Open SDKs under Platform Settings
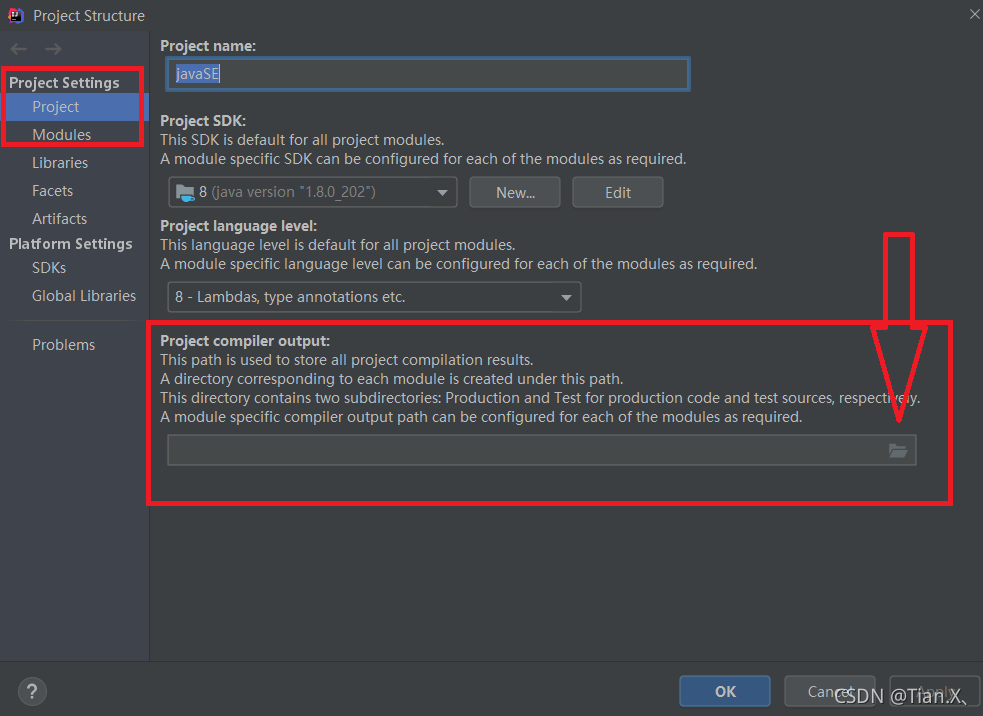The height and width of the screenshot is (716, 983). click(x=49, y=268)
